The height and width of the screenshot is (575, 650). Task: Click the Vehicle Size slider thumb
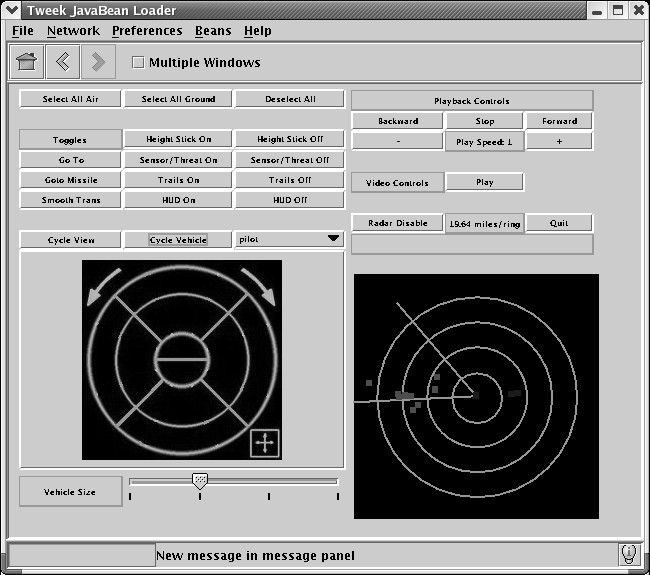click(200, 480)
